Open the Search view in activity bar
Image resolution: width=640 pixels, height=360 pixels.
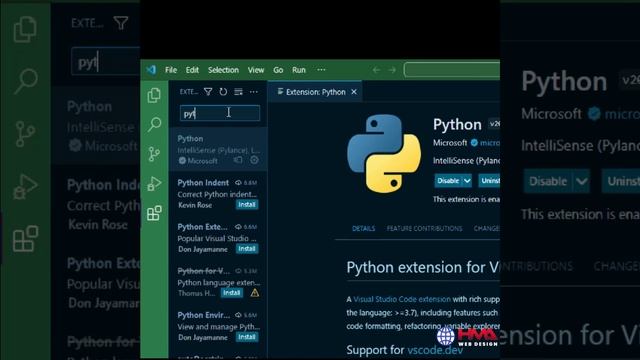(x=154, y=124)
